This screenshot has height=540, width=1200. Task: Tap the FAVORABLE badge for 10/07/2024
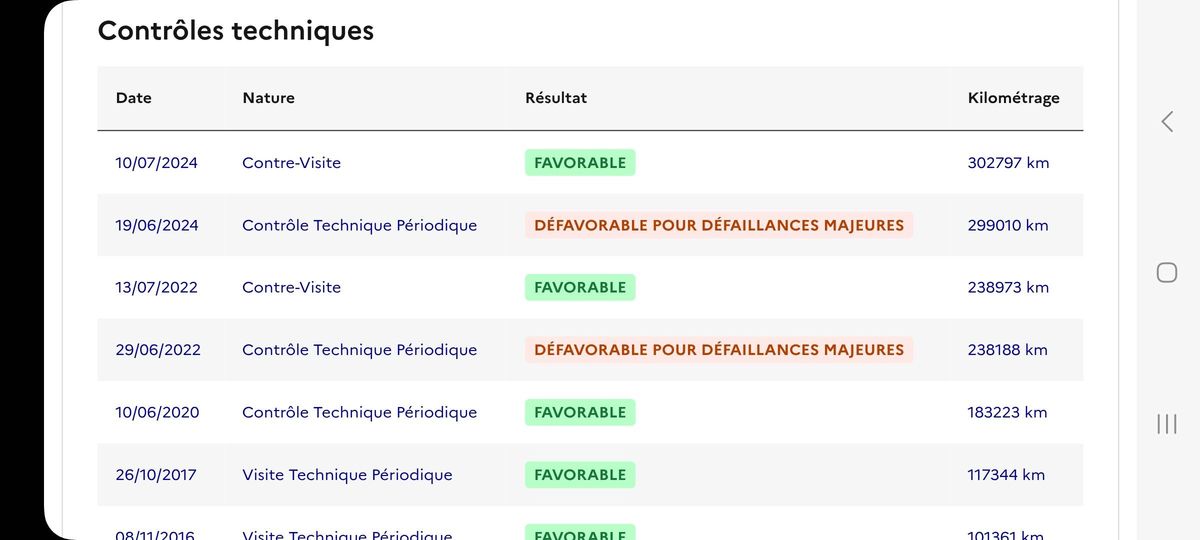580,163
